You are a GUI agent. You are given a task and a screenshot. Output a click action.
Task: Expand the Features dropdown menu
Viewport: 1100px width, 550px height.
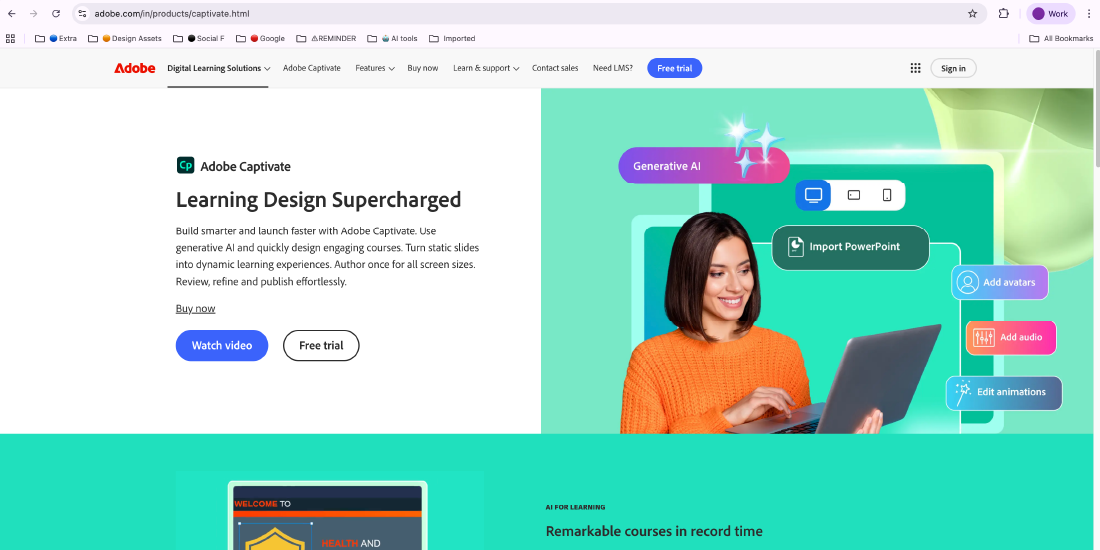click(375, 68)
